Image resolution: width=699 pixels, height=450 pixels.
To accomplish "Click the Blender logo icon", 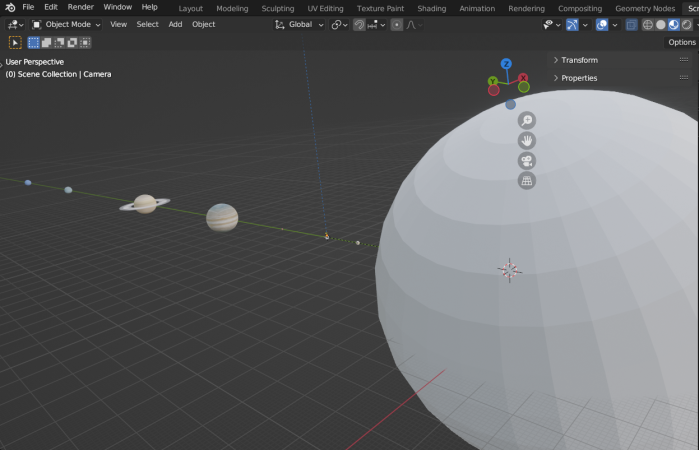I will click(9, 7).
